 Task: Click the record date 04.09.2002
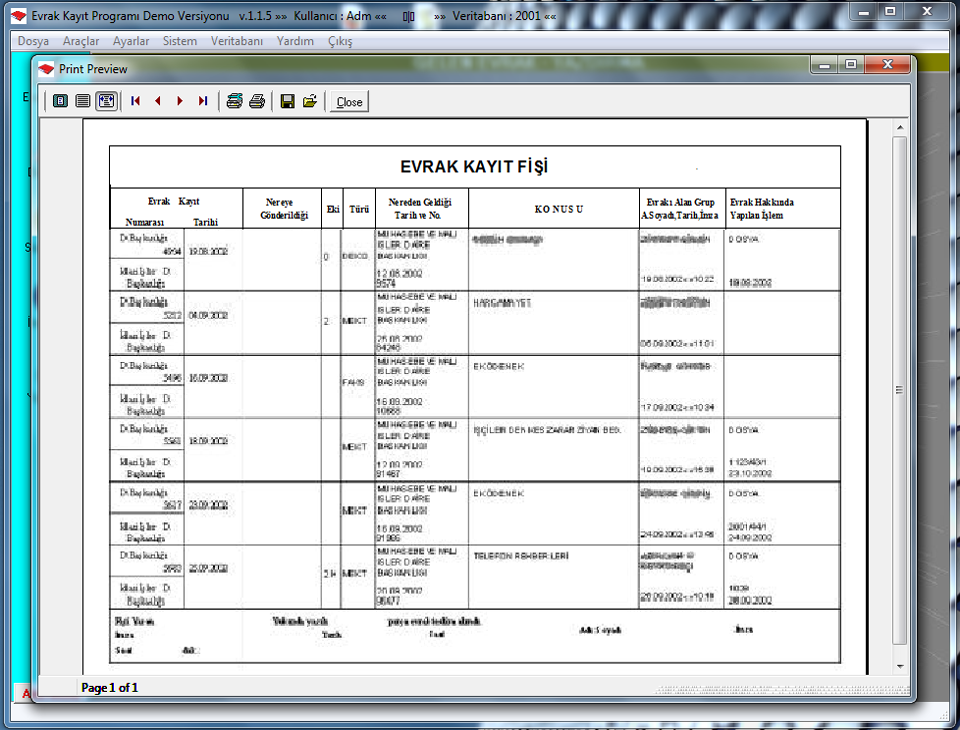[x=208, y=315]
